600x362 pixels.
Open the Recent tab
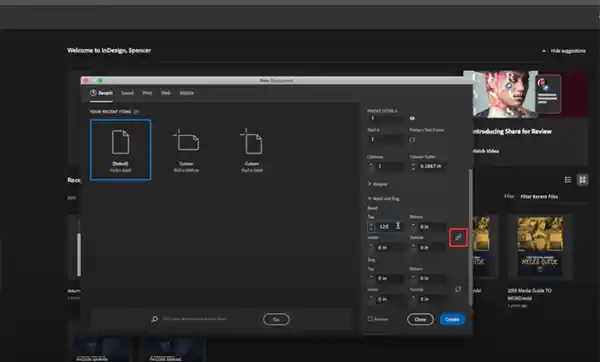pyautogui.click(x=101, y=93)
